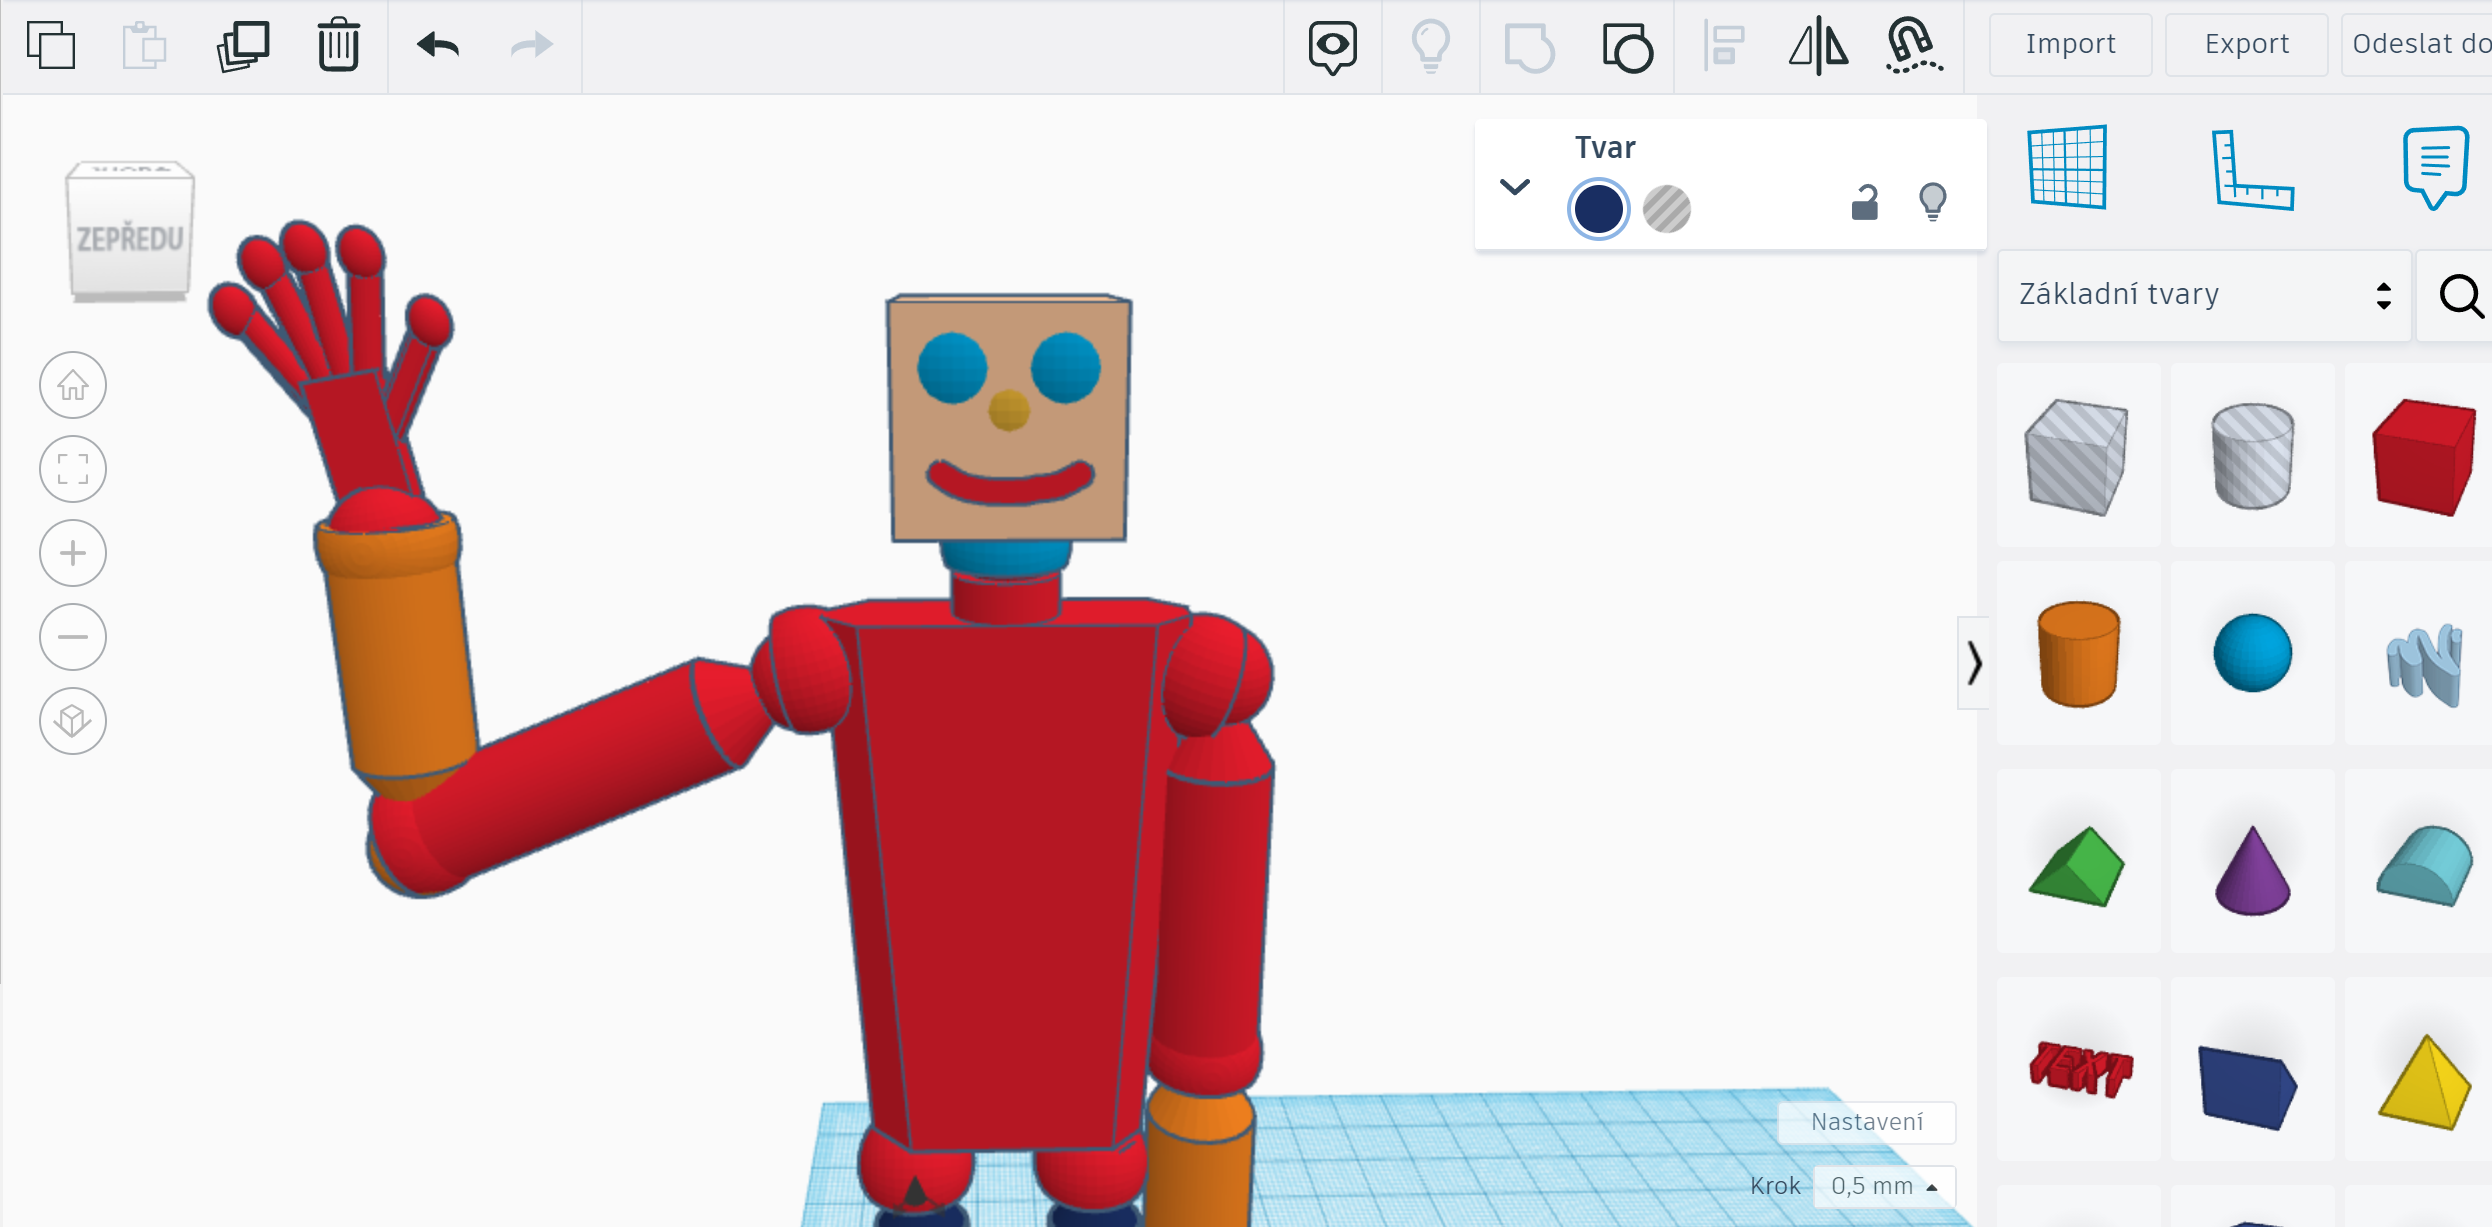Open the Notes tool

(2434, 167)
